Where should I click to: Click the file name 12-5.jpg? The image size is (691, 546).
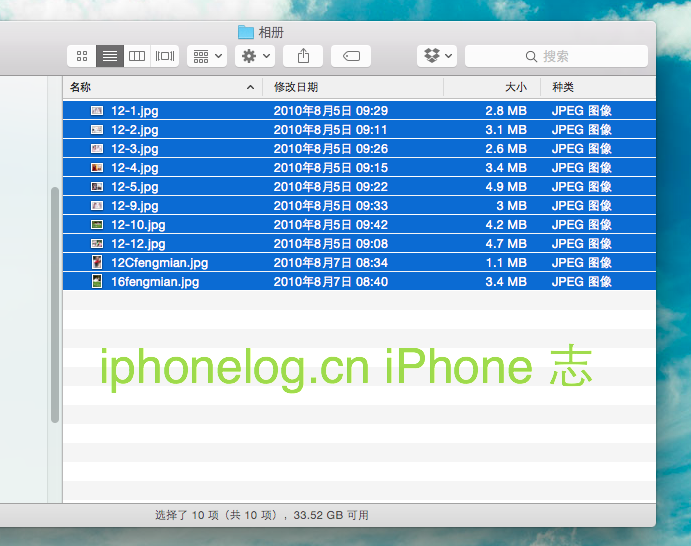[x=135, y=187]
